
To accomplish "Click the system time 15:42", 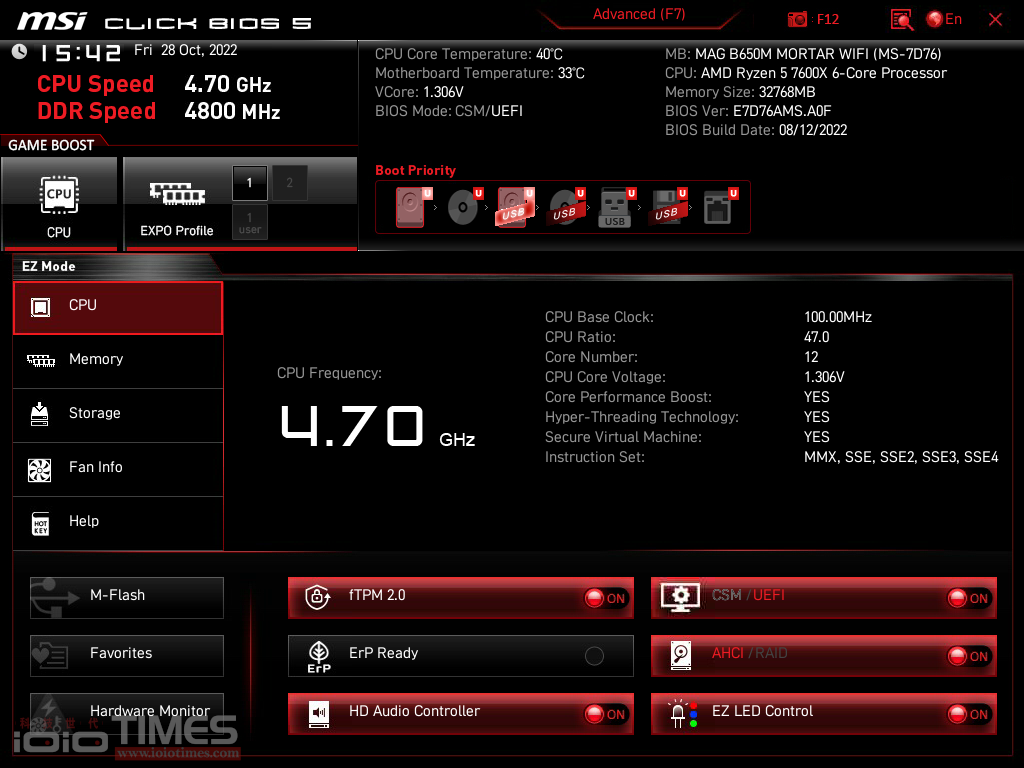I will (x=80, y=53).
